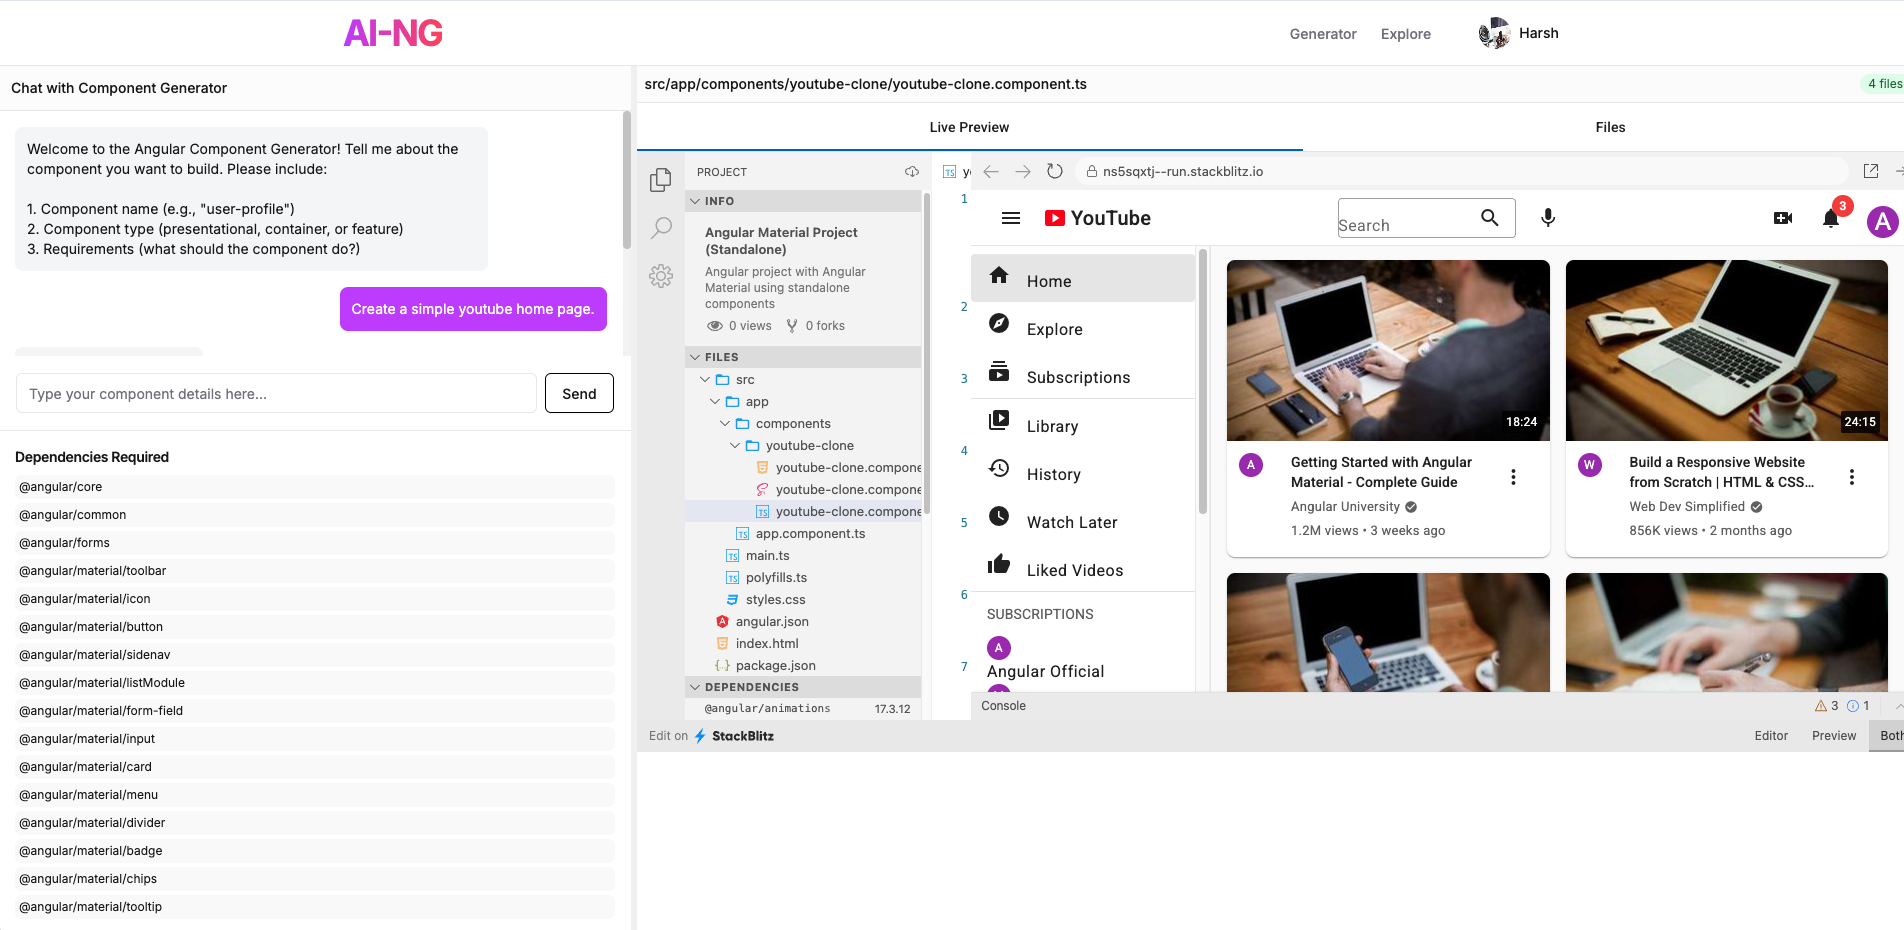
Task: Switch to the Live Preview tab
Action: click(969, 127)
